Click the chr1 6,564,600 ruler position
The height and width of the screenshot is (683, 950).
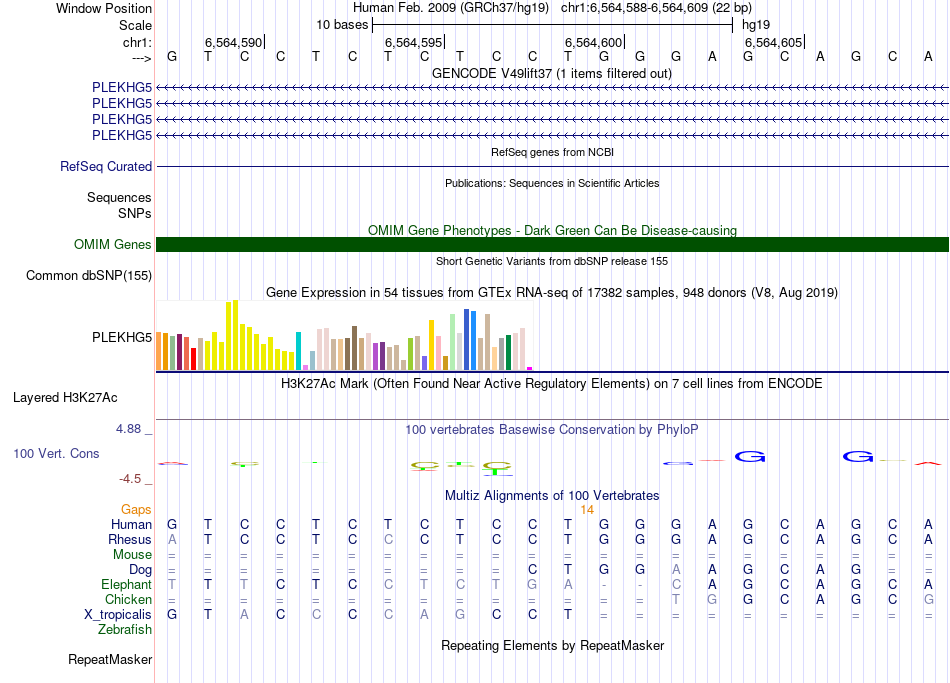[594, 43]
